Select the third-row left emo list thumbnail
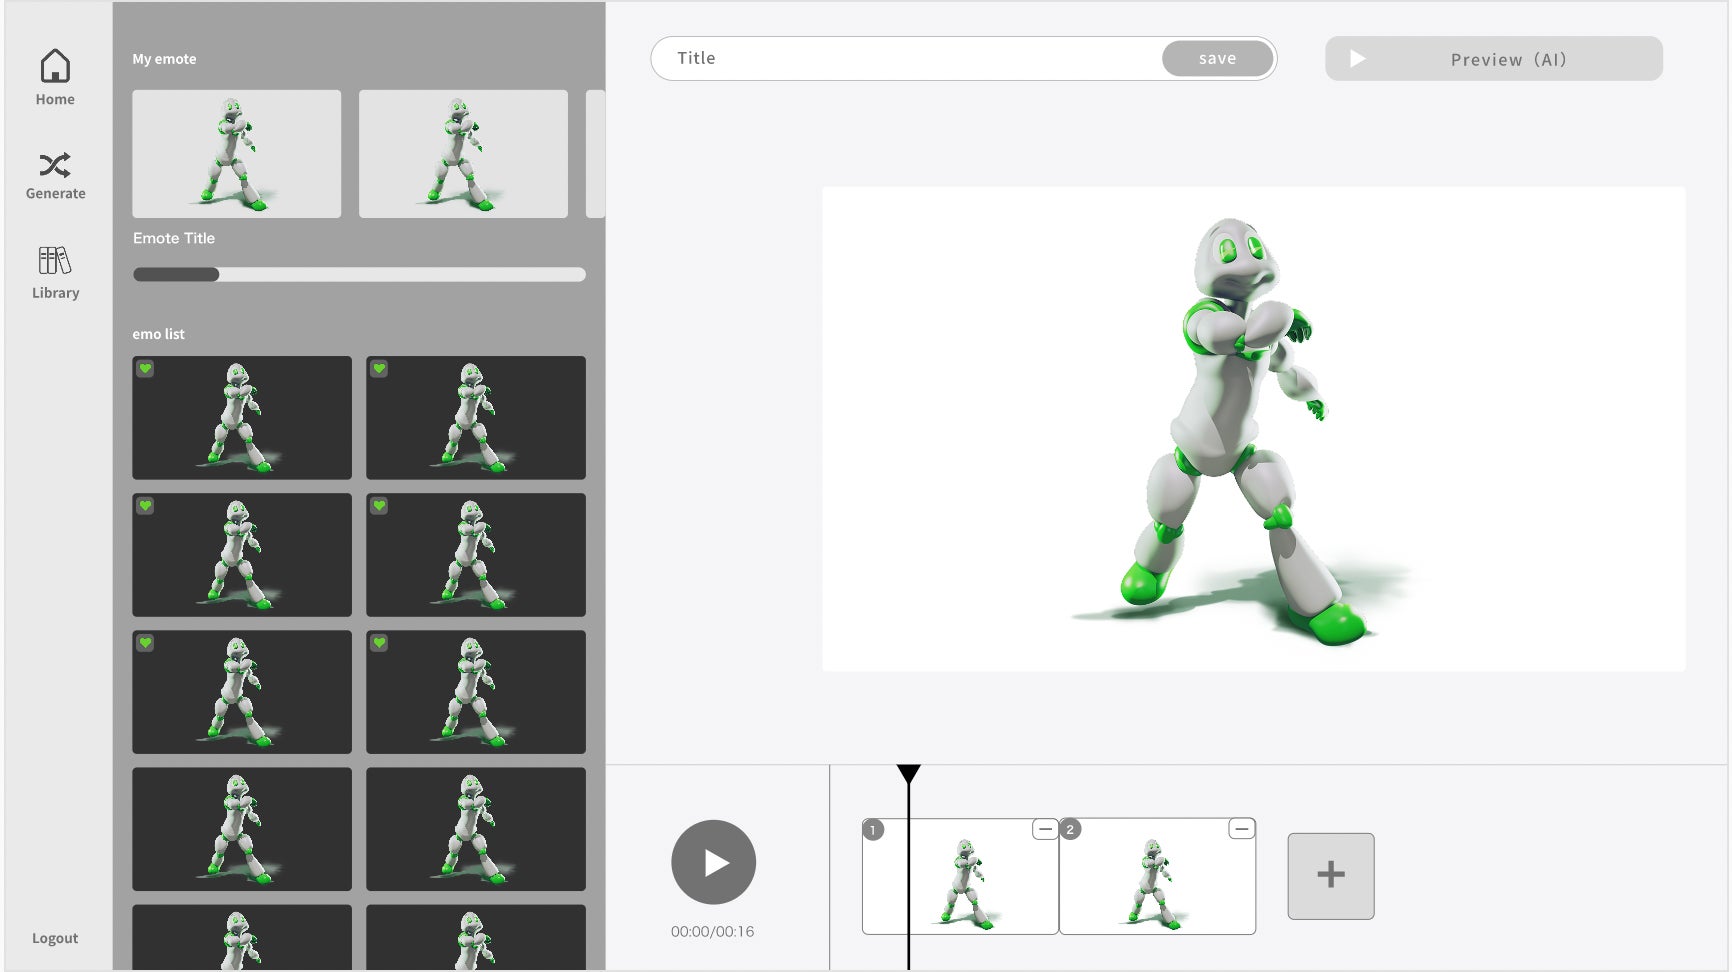Viewport: 1732px width, 972px height. (x=242, y=692)
